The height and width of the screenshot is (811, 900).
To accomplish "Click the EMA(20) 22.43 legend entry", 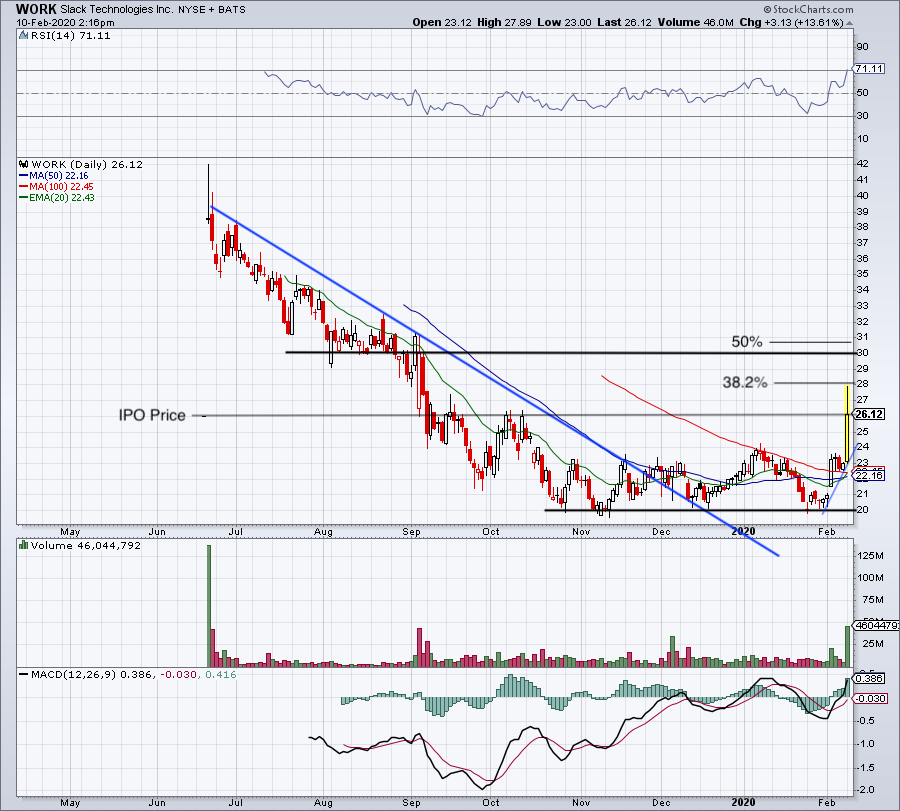I will click(61, 198).
